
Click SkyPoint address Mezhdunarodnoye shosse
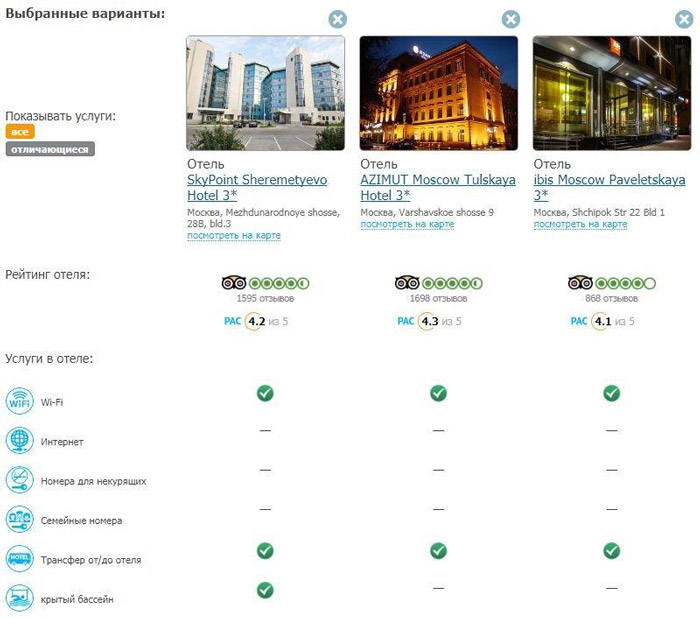(x=263, y=218)
